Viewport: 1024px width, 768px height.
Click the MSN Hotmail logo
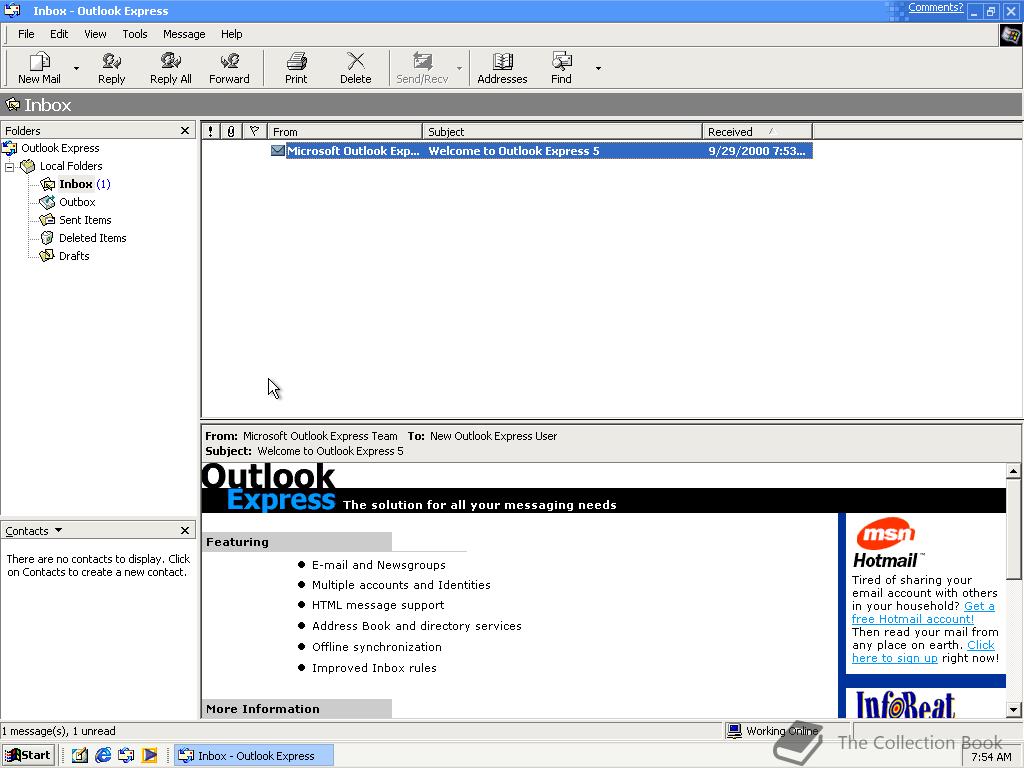[887, 543]
